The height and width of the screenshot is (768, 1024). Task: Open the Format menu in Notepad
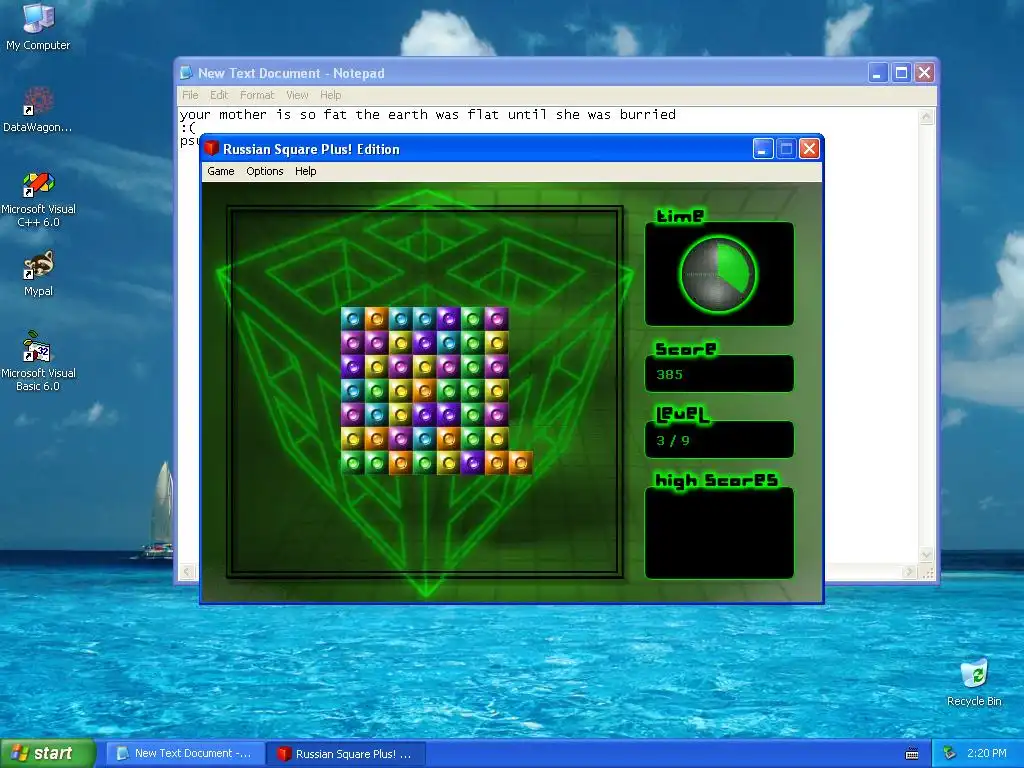[257, 95]
